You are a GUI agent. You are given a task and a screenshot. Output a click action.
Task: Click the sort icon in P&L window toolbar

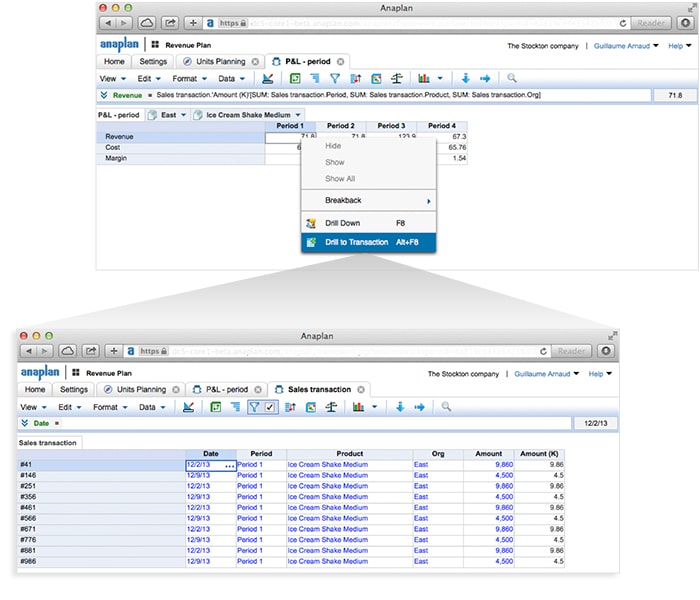click(x=355, y=79)
